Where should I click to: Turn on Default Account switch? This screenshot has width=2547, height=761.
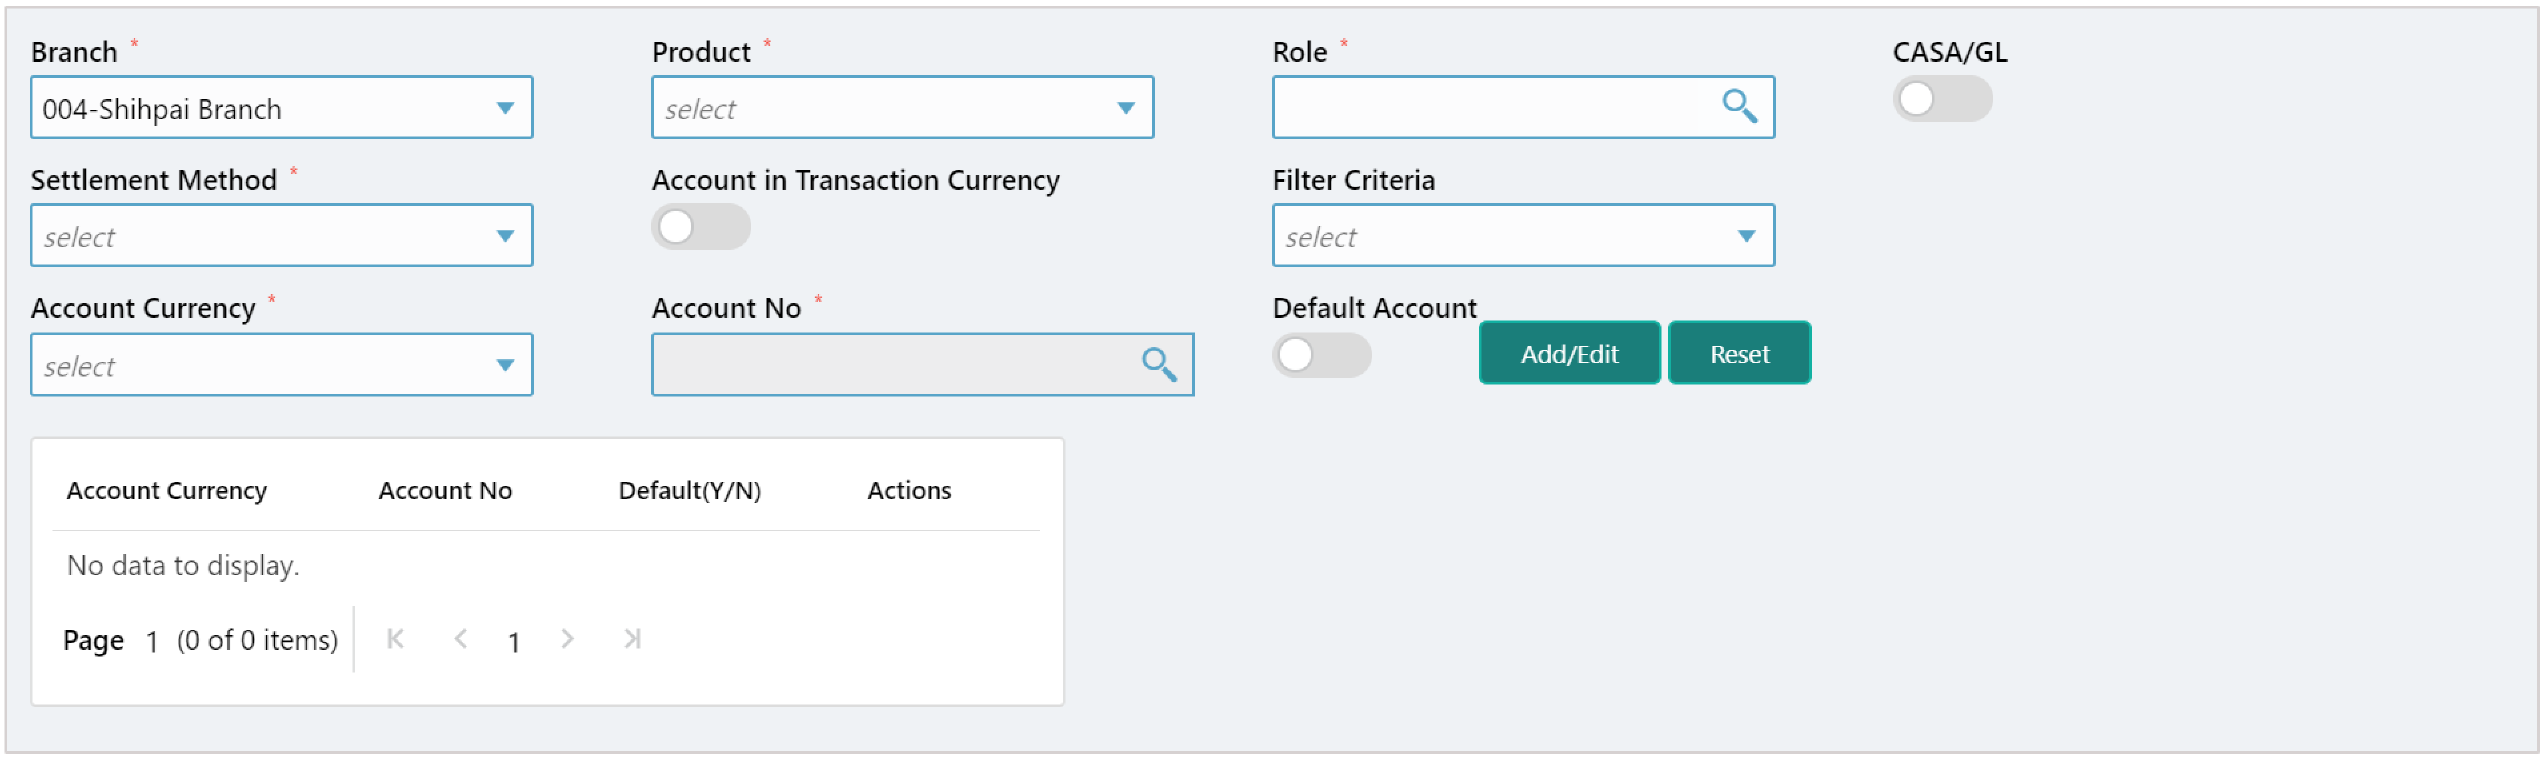click(x=1321, y=355)
